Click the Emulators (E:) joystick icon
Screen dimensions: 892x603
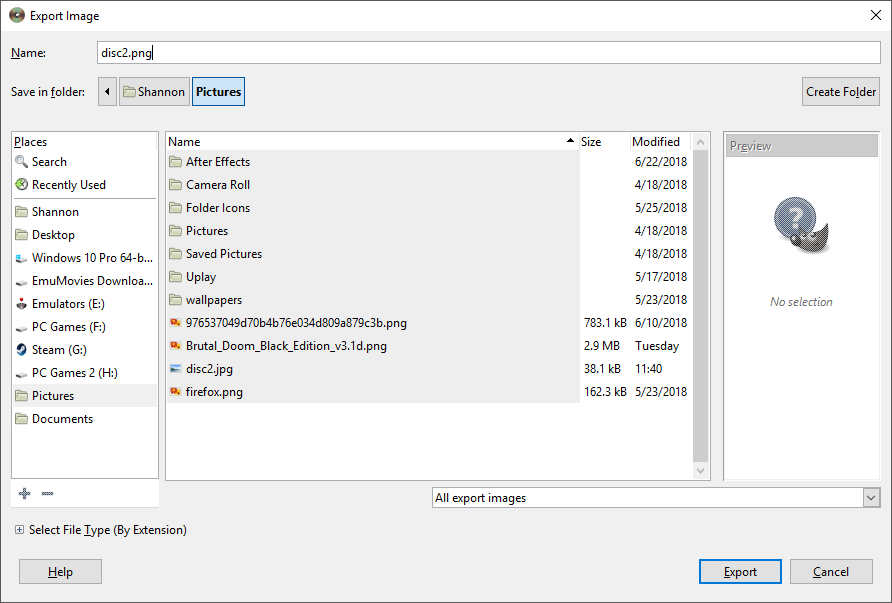coord(22,304)
